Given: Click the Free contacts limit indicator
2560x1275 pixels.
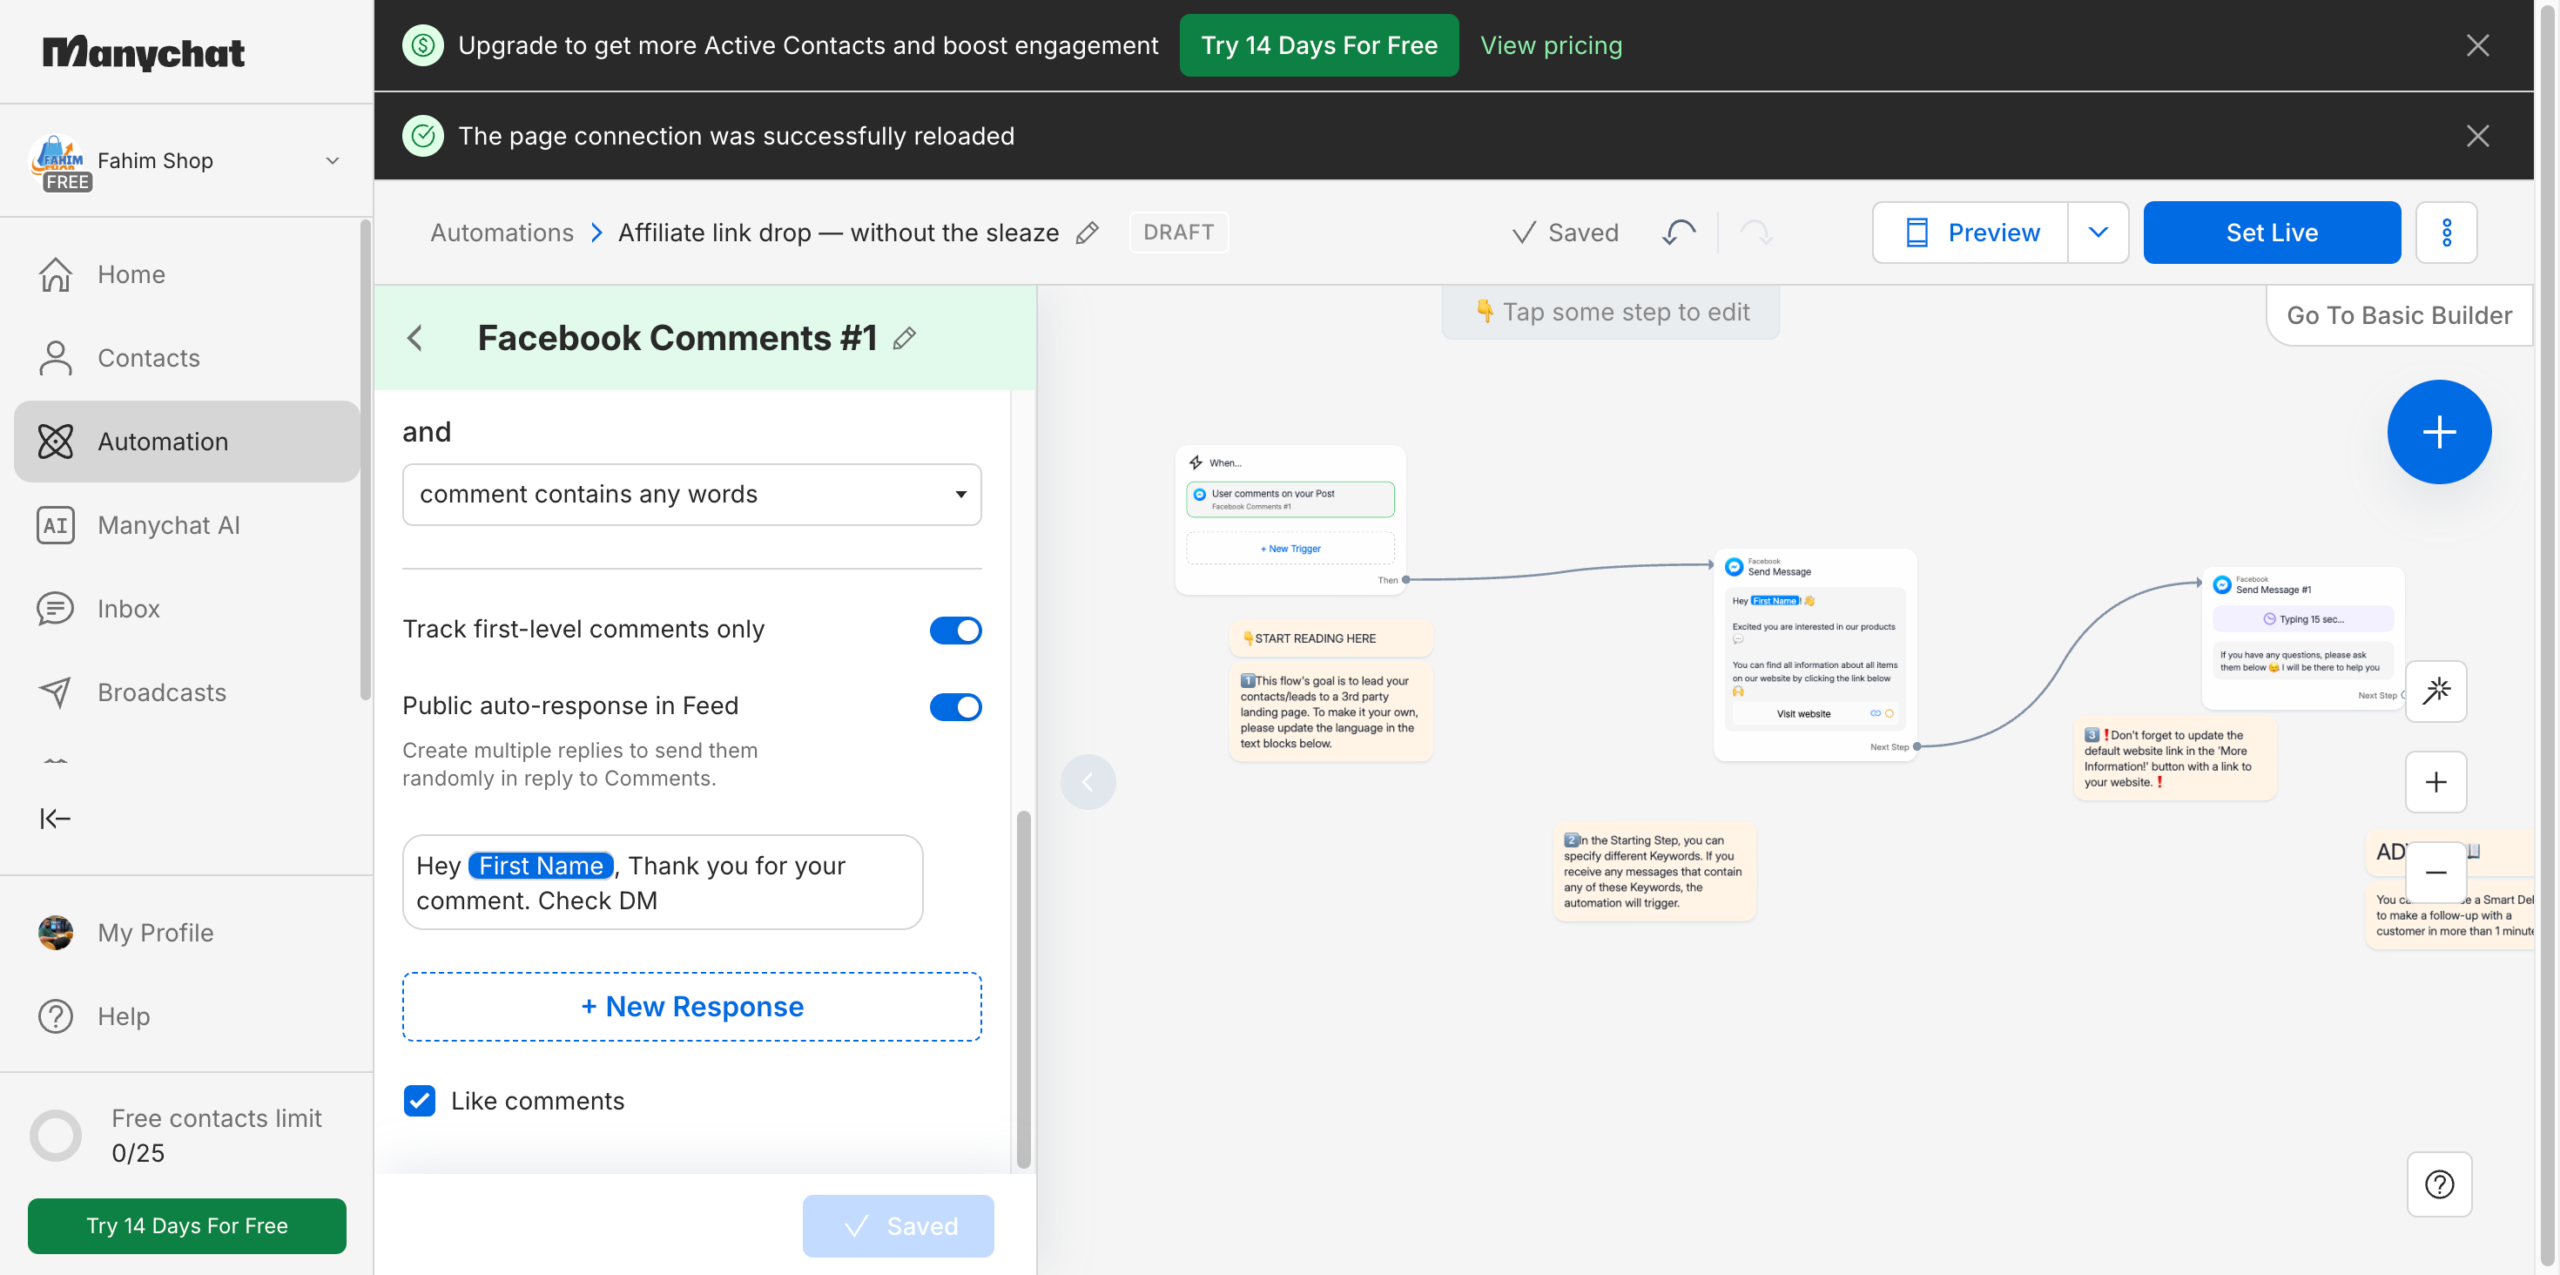Looking at the screenshot, I should 187,1135.
